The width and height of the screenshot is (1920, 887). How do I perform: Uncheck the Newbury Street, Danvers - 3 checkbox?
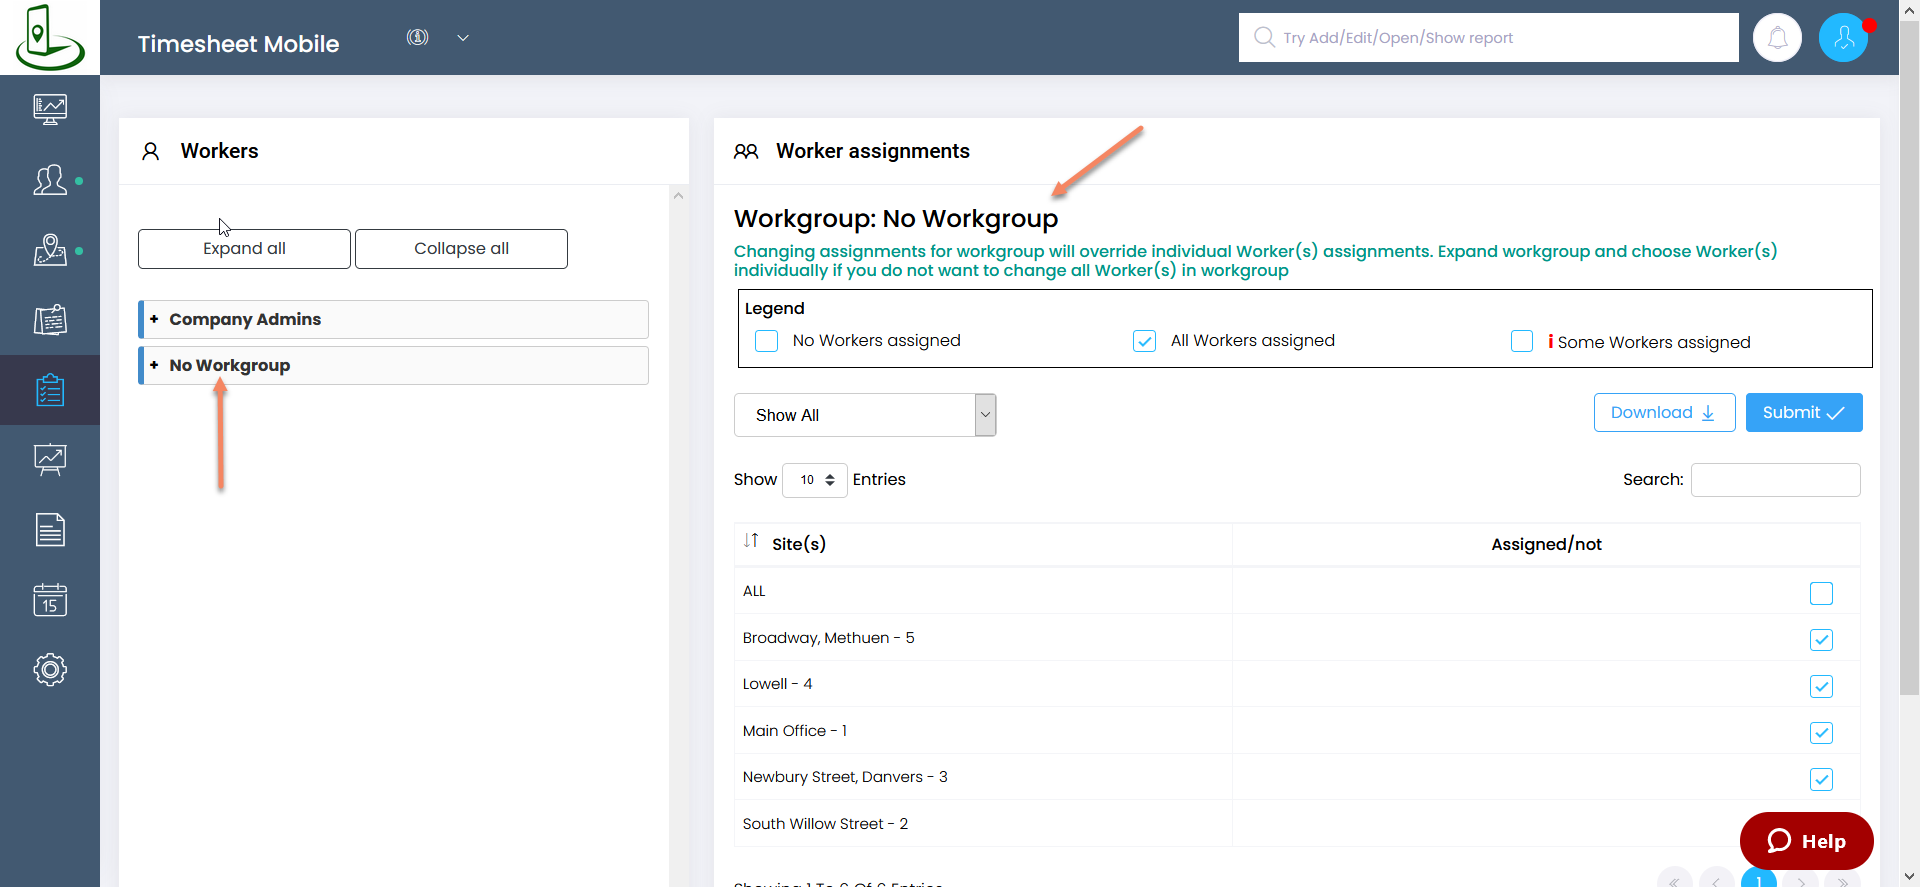tap(1821, 779)
